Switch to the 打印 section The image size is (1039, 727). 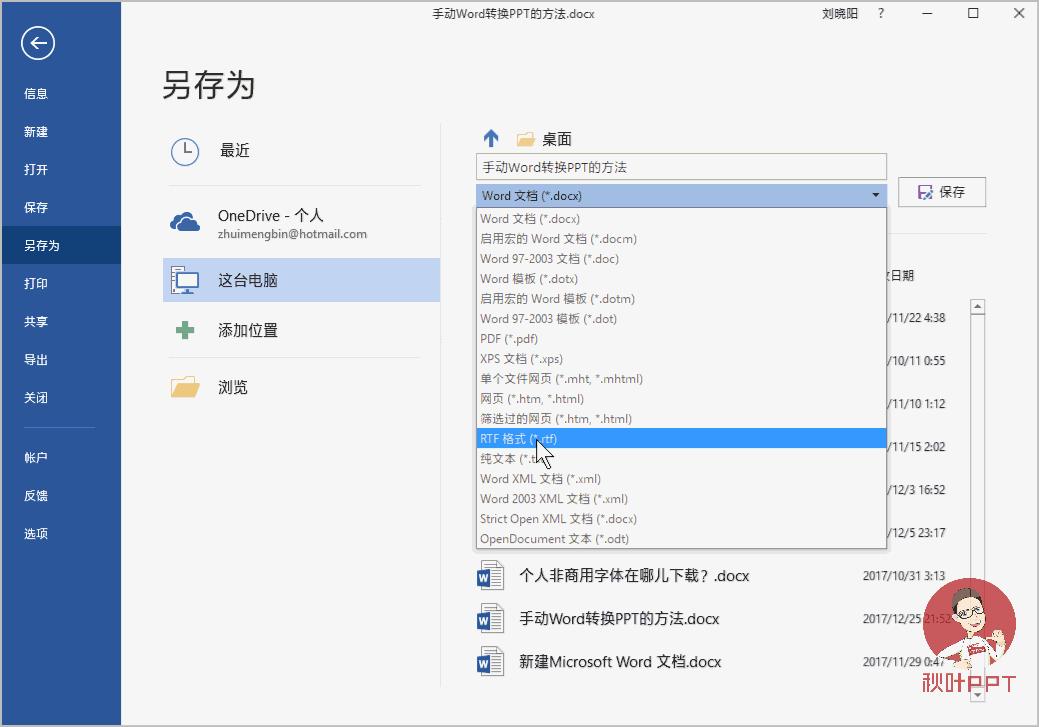click(x=37, y=283)
